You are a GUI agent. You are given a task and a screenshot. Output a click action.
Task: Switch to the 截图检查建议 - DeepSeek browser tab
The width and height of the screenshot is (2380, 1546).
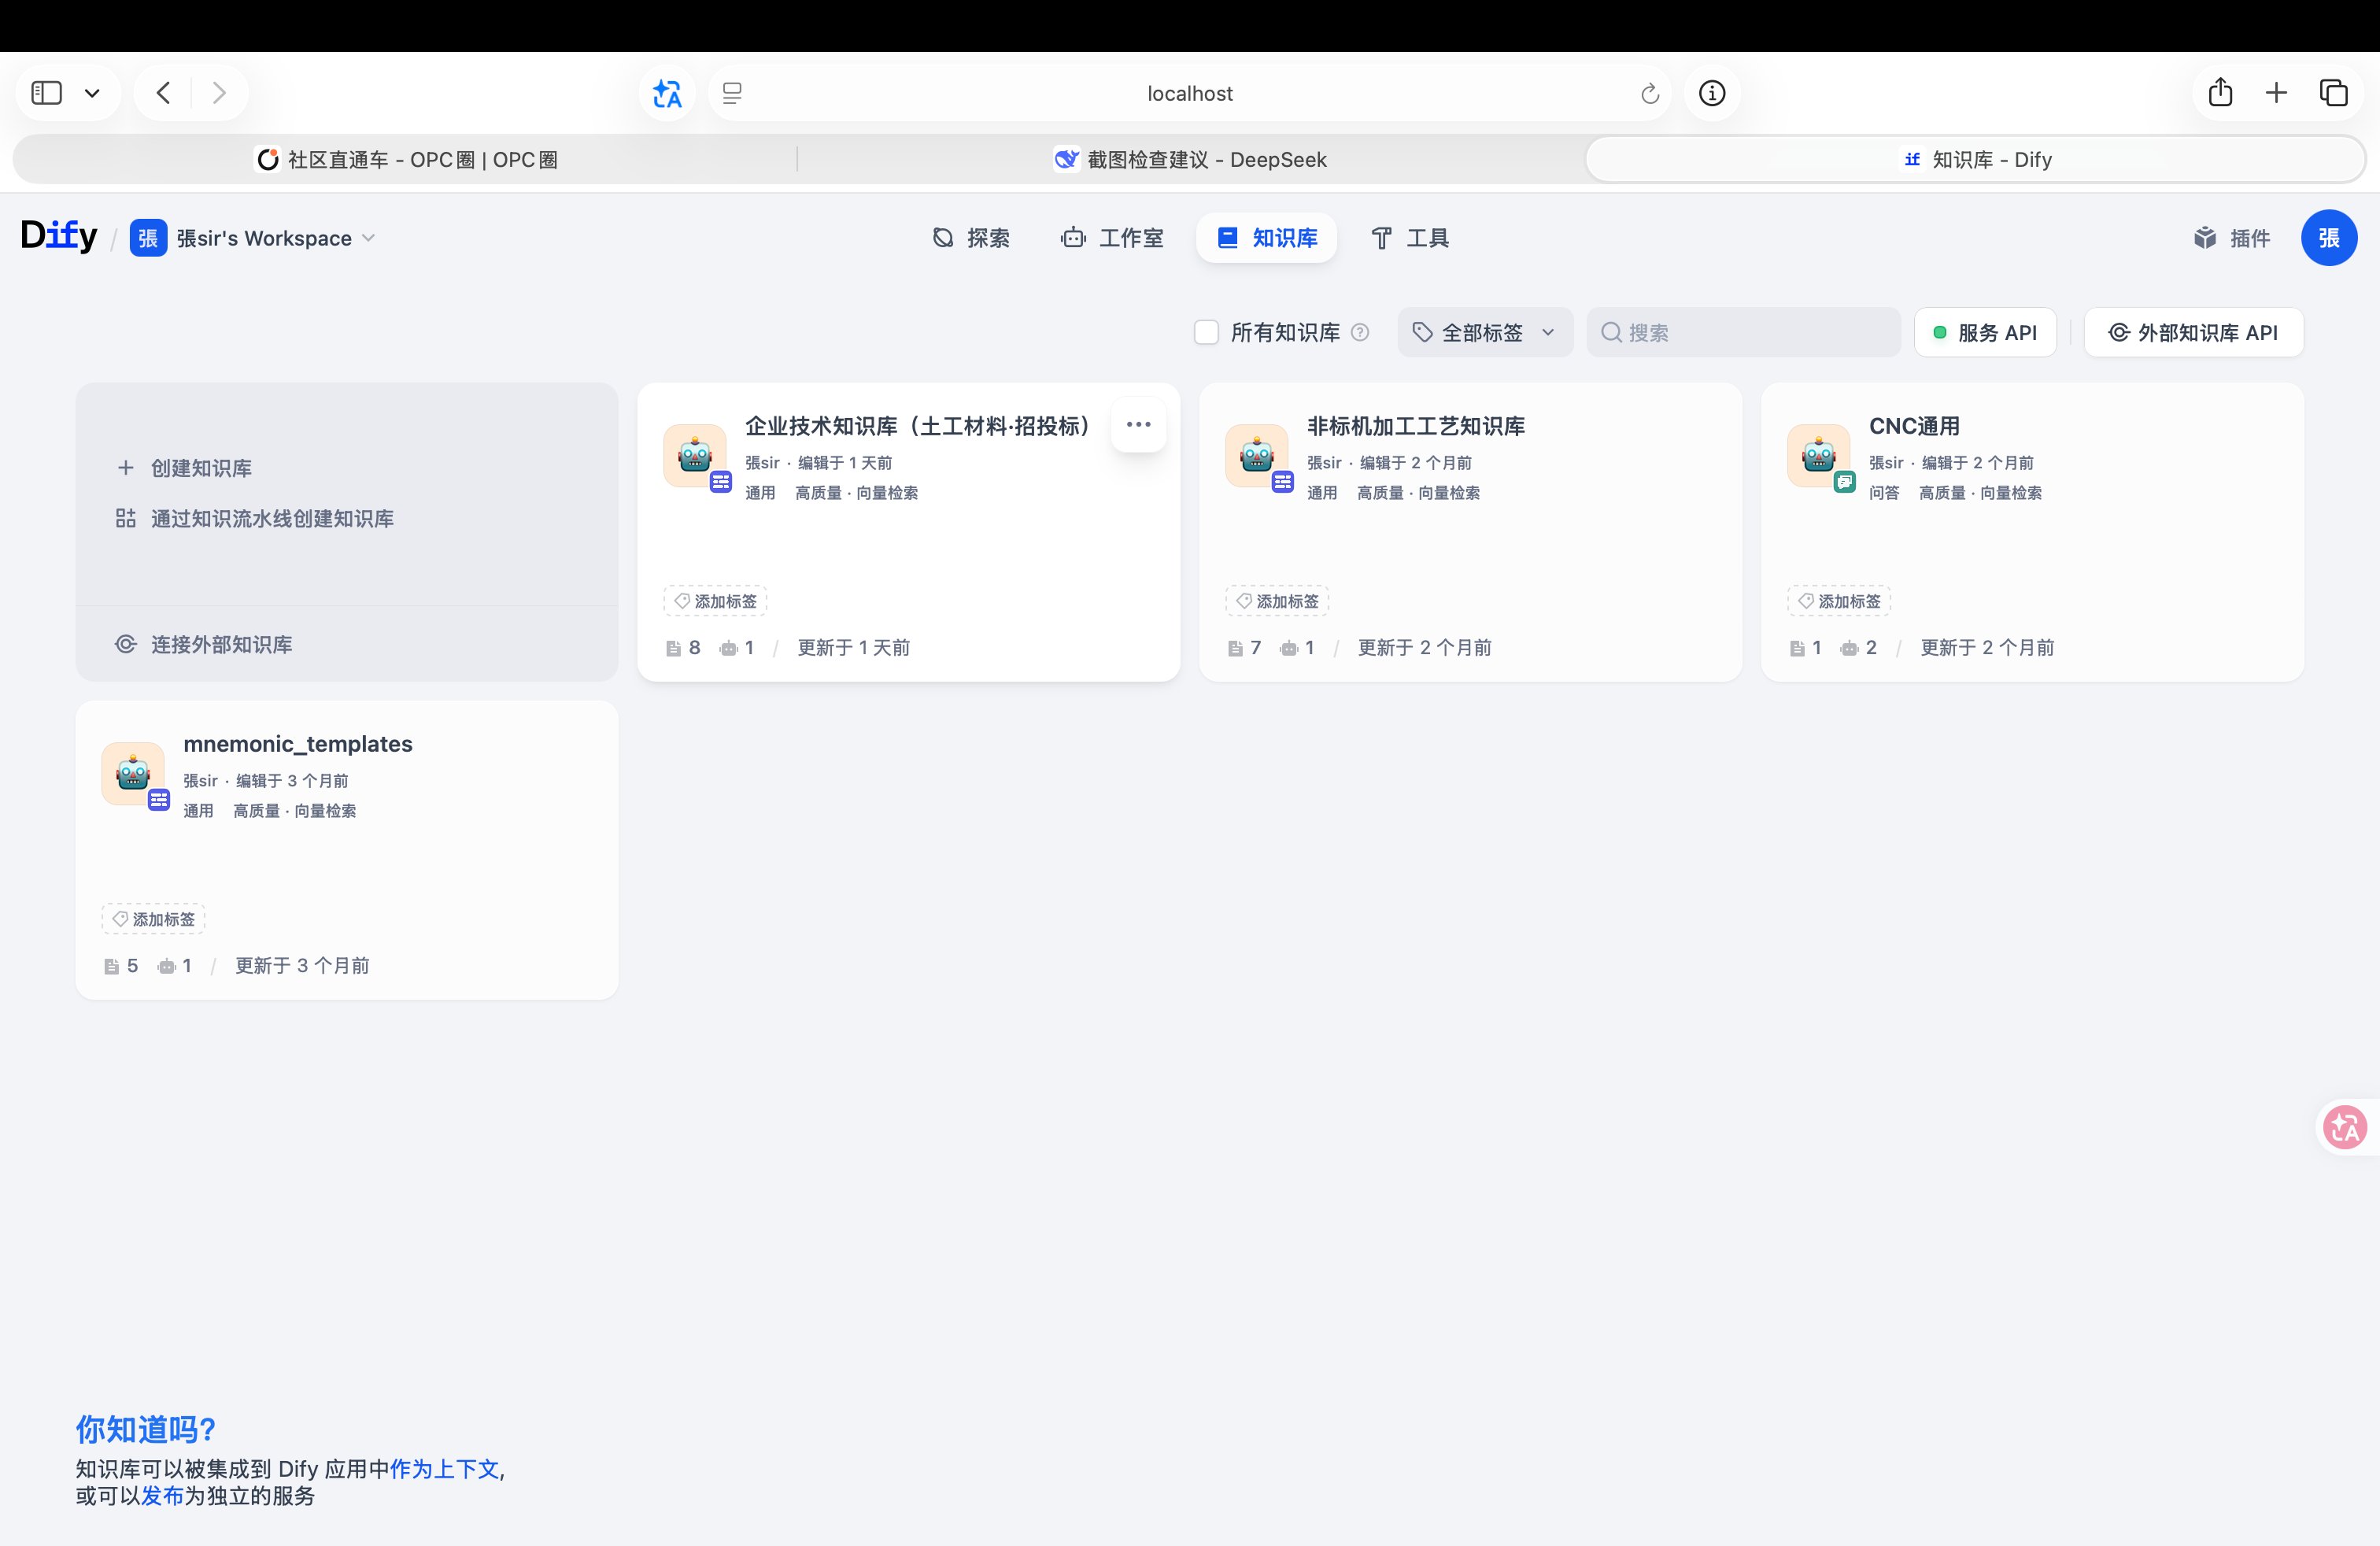pyautogui.click(x=1190, y=160)
